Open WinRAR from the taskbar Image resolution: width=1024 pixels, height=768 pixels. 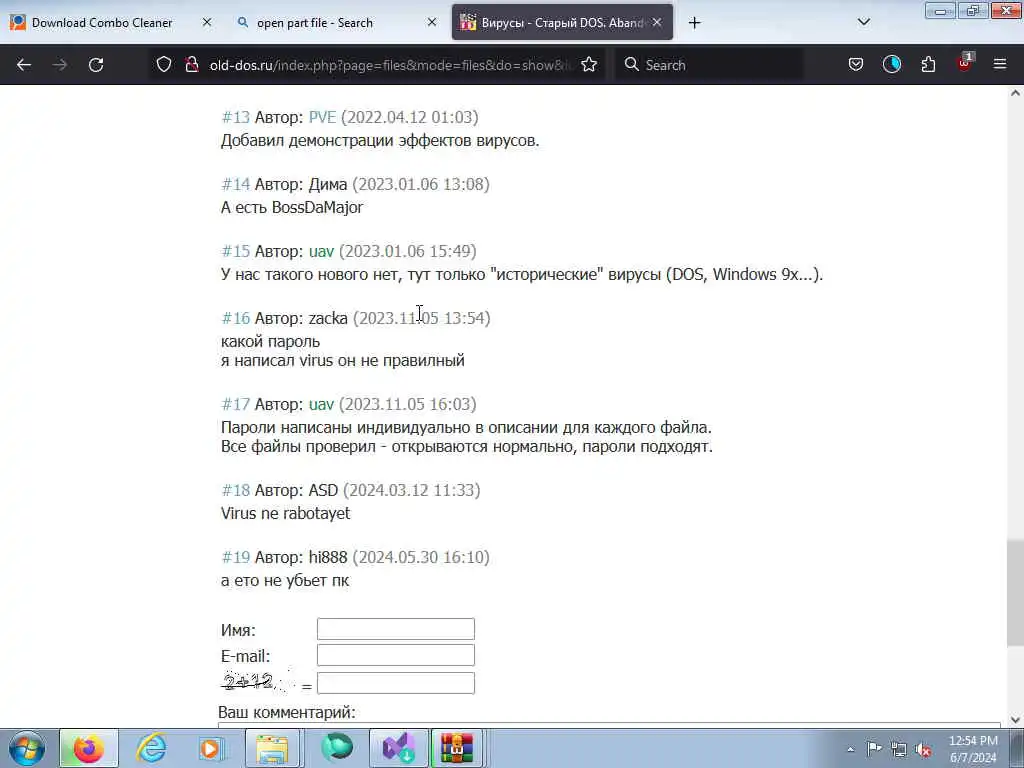[457, 748]
